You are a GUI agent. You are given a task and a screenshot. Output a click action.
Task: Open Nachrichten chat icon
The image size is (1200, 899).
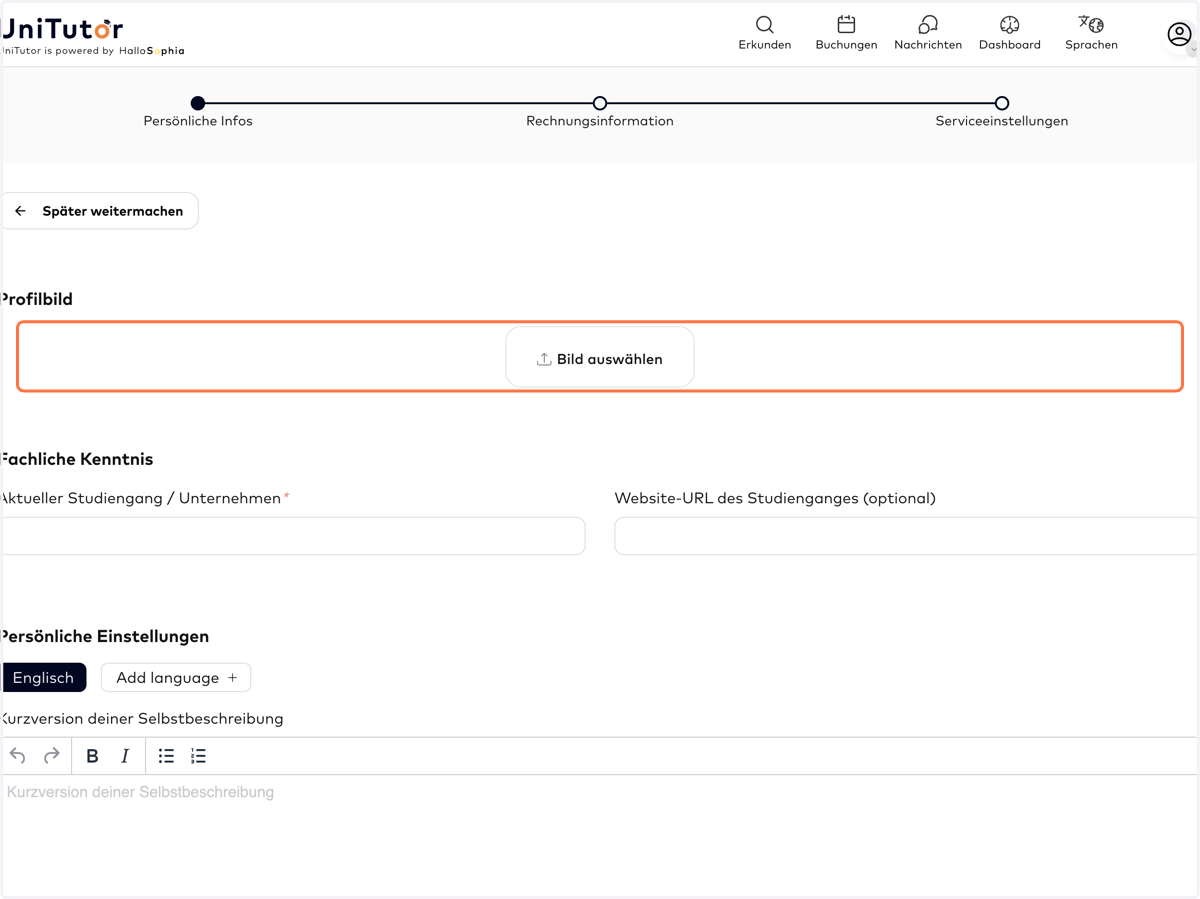click(928, 24)
